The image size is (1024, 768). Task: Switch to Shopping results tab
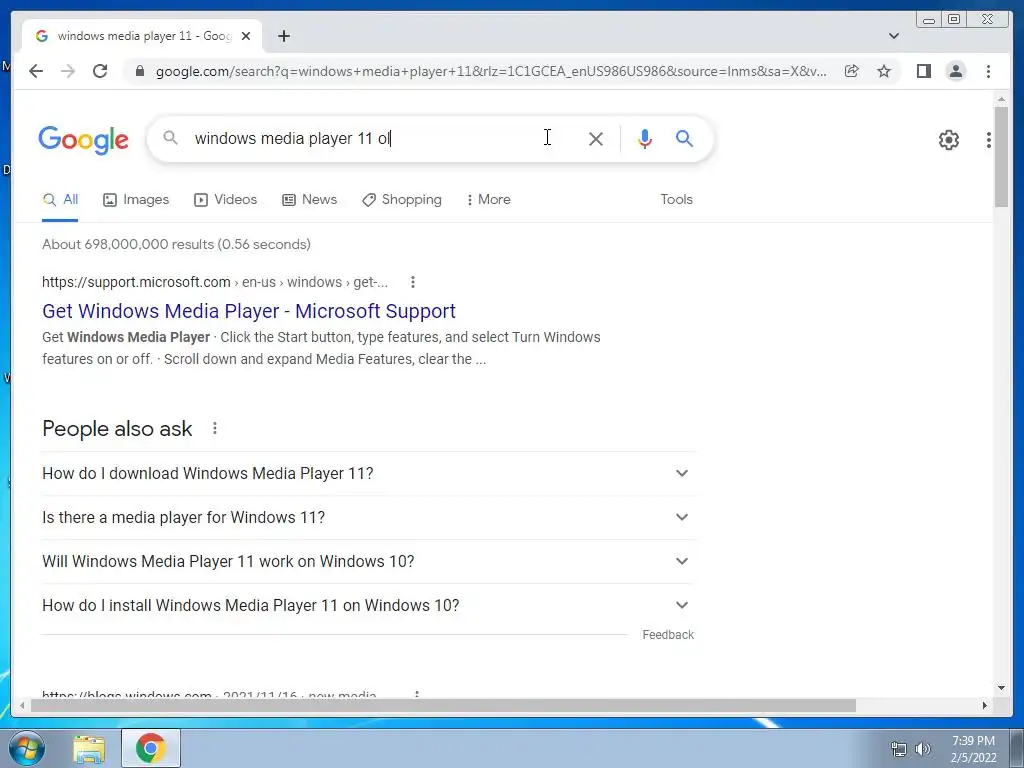(x=402, y=200)
